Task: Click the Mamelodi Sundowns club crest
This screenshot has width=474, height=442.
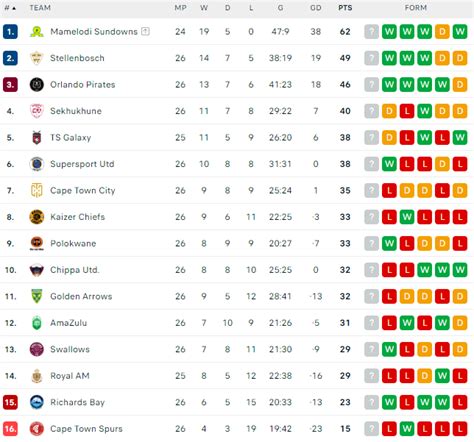Action: (x=37, y=32)
